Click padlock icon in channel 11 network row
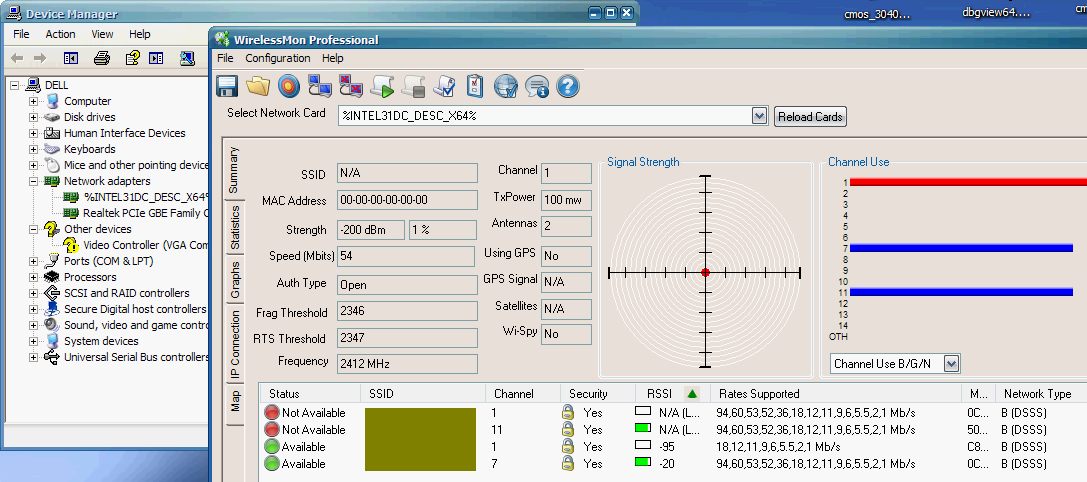The image size is (1087, 482). click(x=568, y=429)
